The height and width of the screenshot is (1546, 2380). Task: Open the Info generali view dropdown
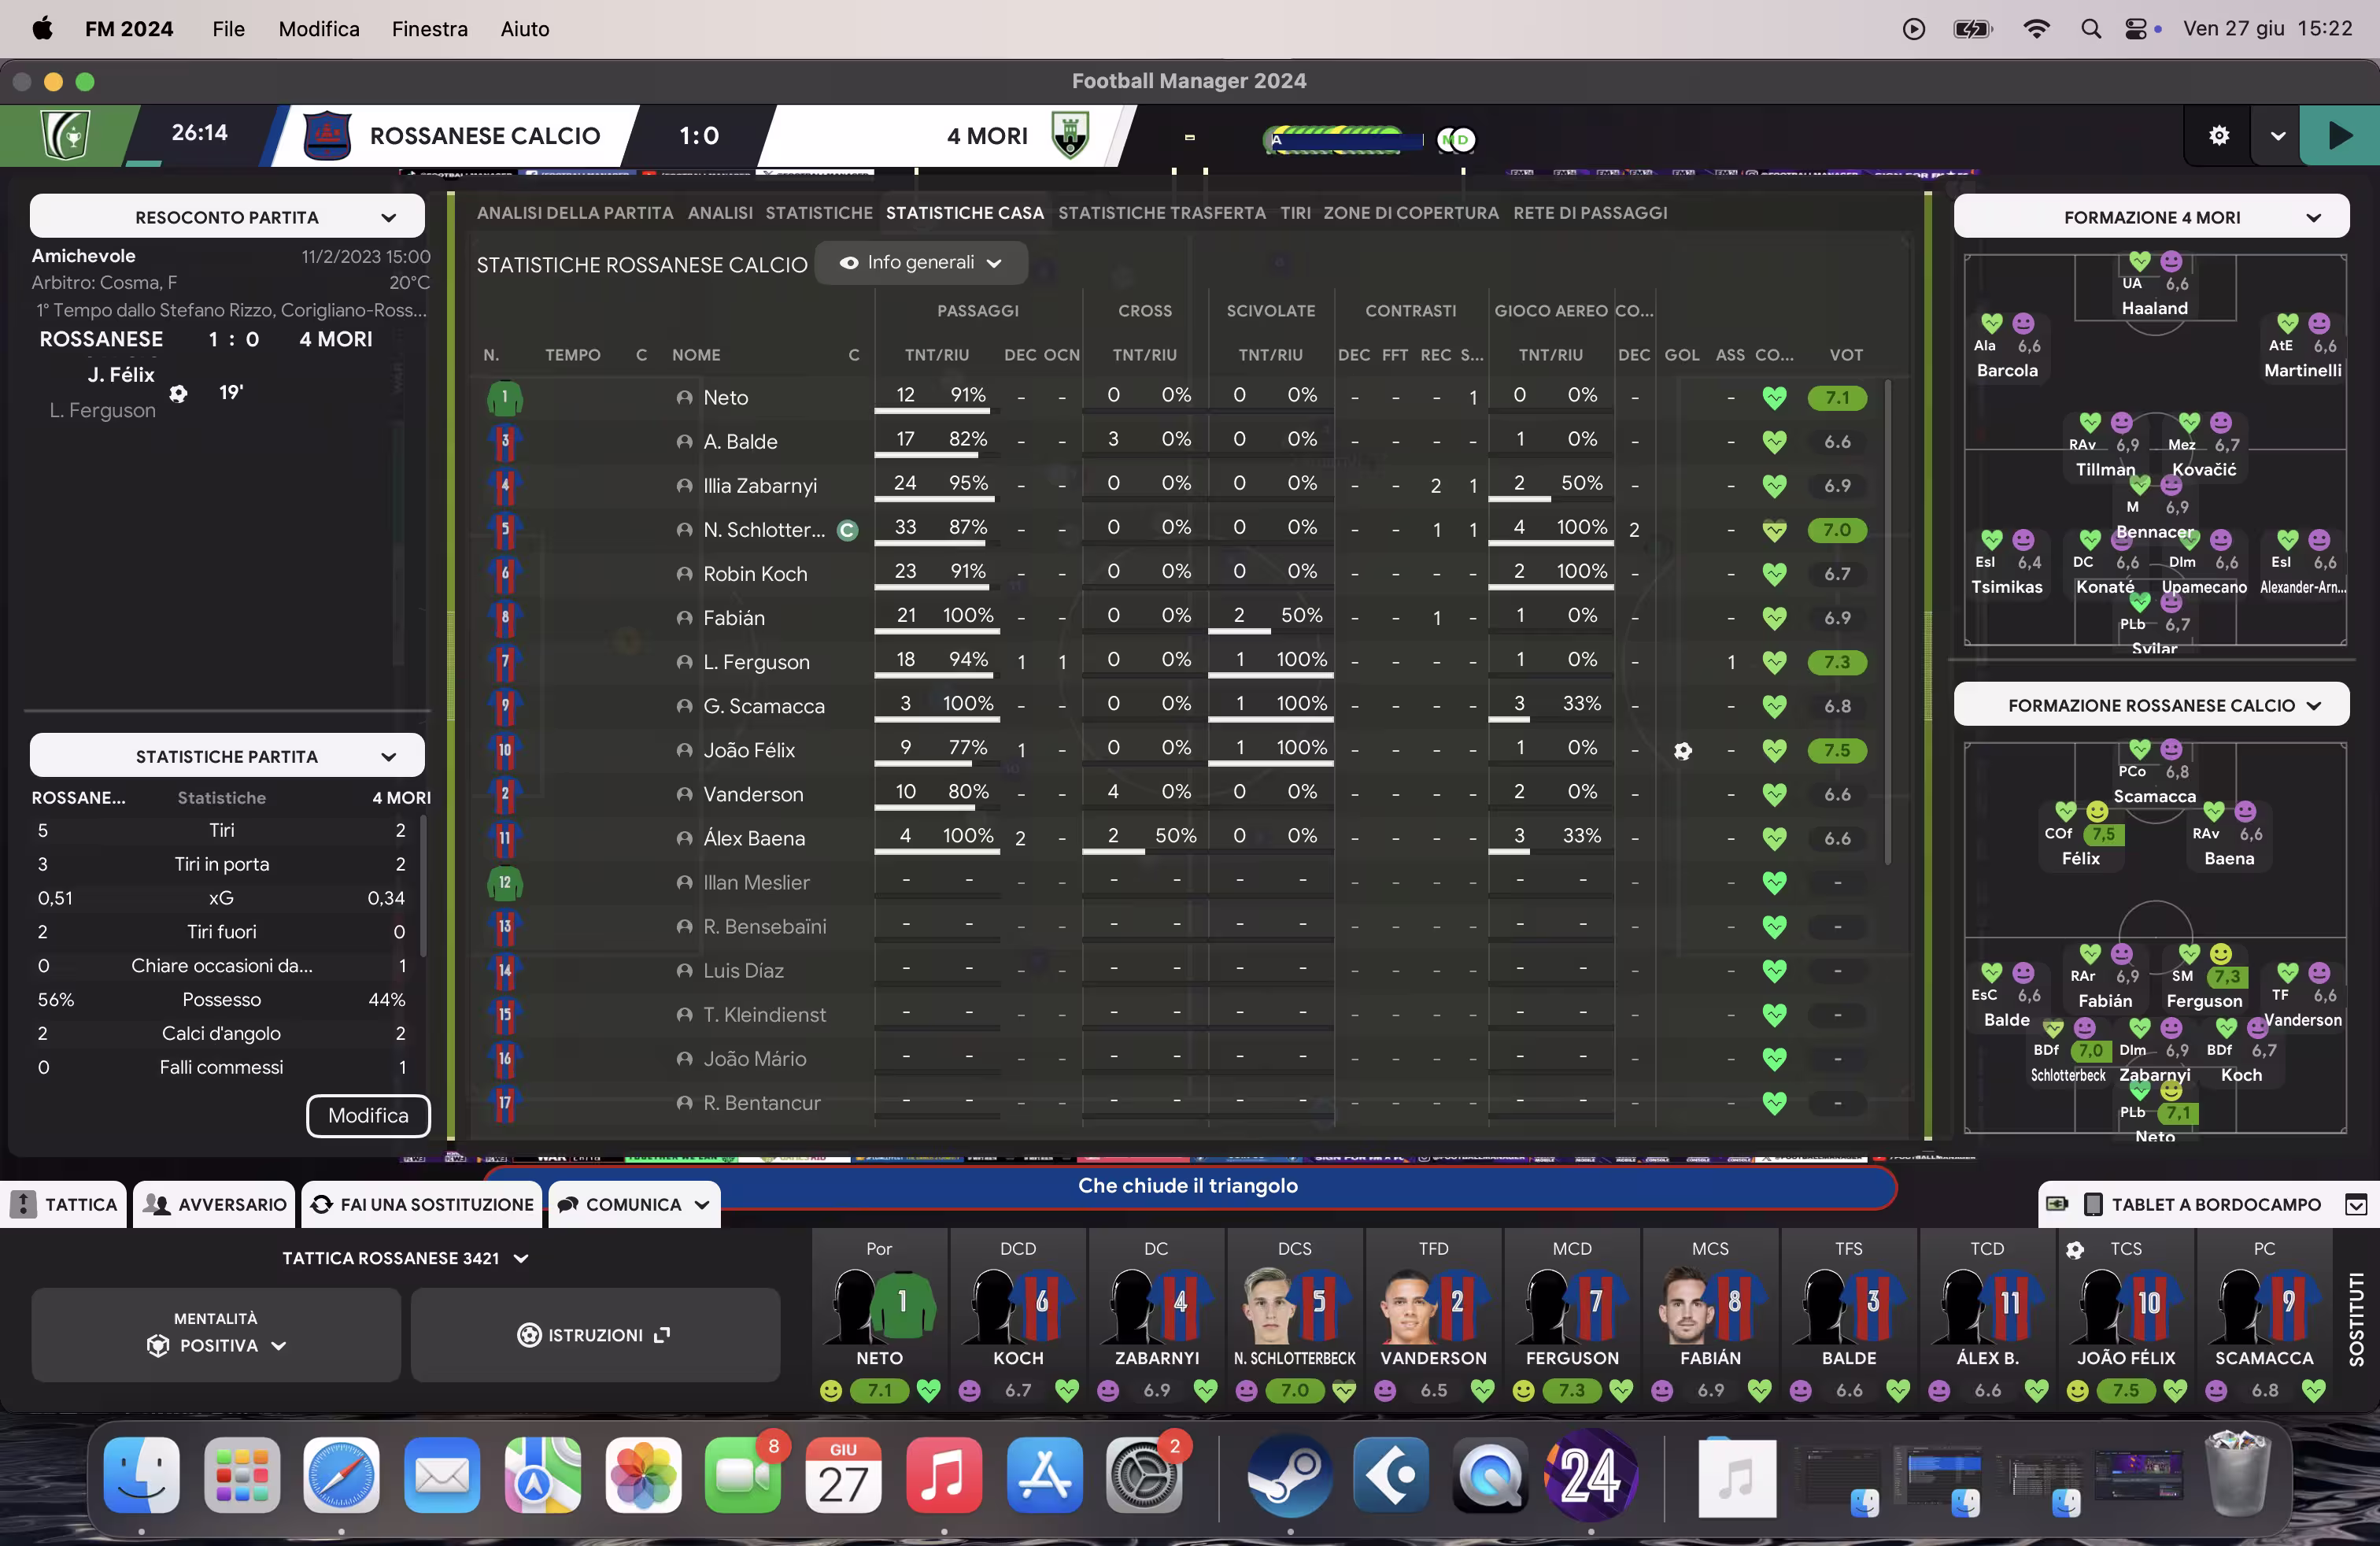tap(921, 263)
